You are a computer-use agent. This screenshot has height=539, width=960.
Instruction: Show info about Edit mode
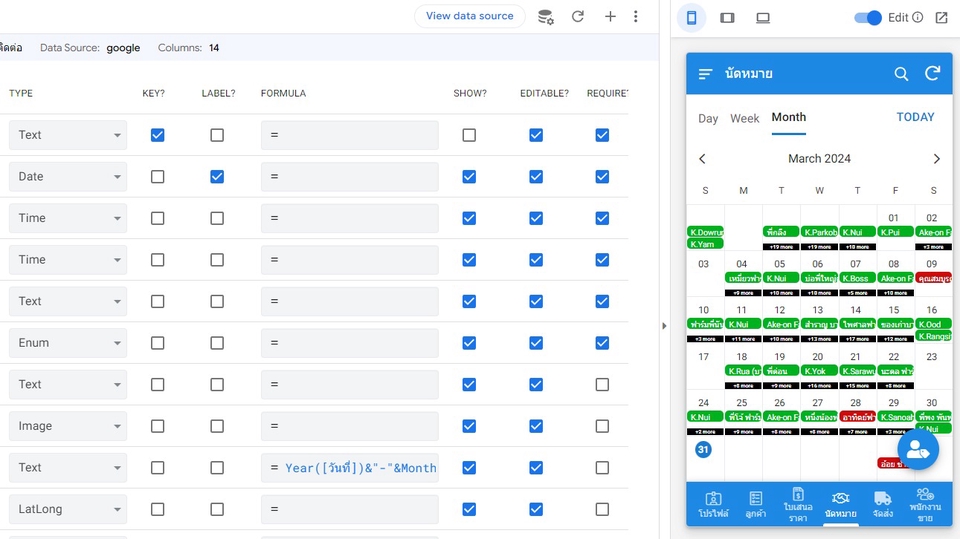coord(917,17)
